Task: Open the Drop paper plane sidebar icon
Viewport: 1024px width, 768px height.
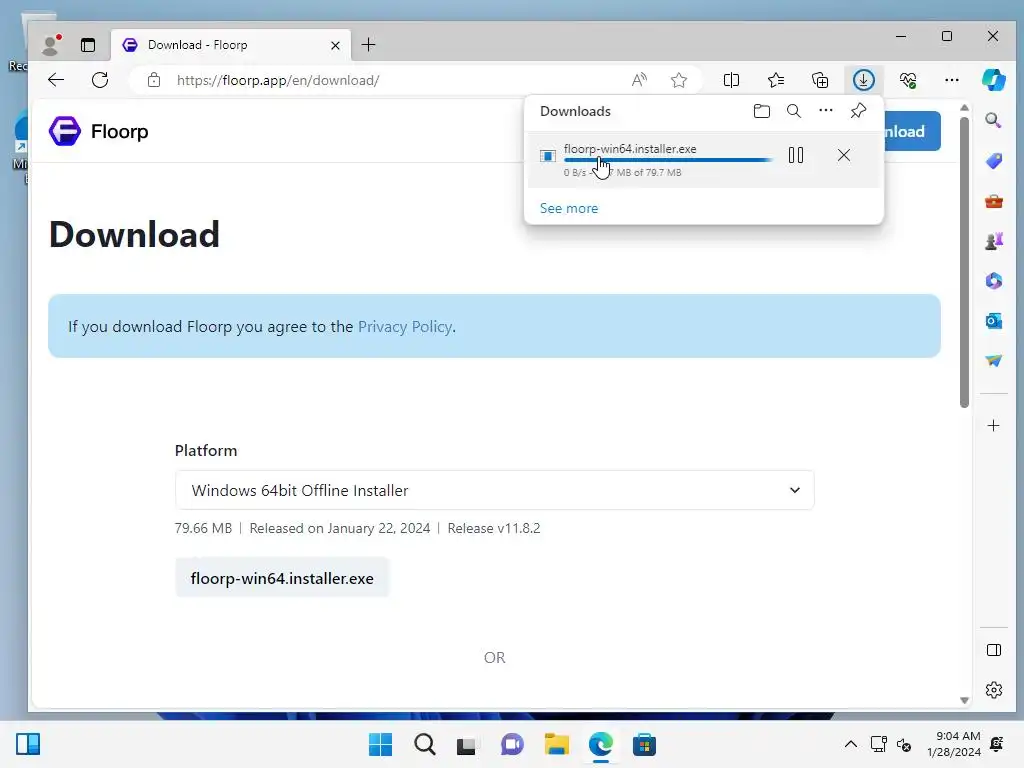Action: coord(993,360)
